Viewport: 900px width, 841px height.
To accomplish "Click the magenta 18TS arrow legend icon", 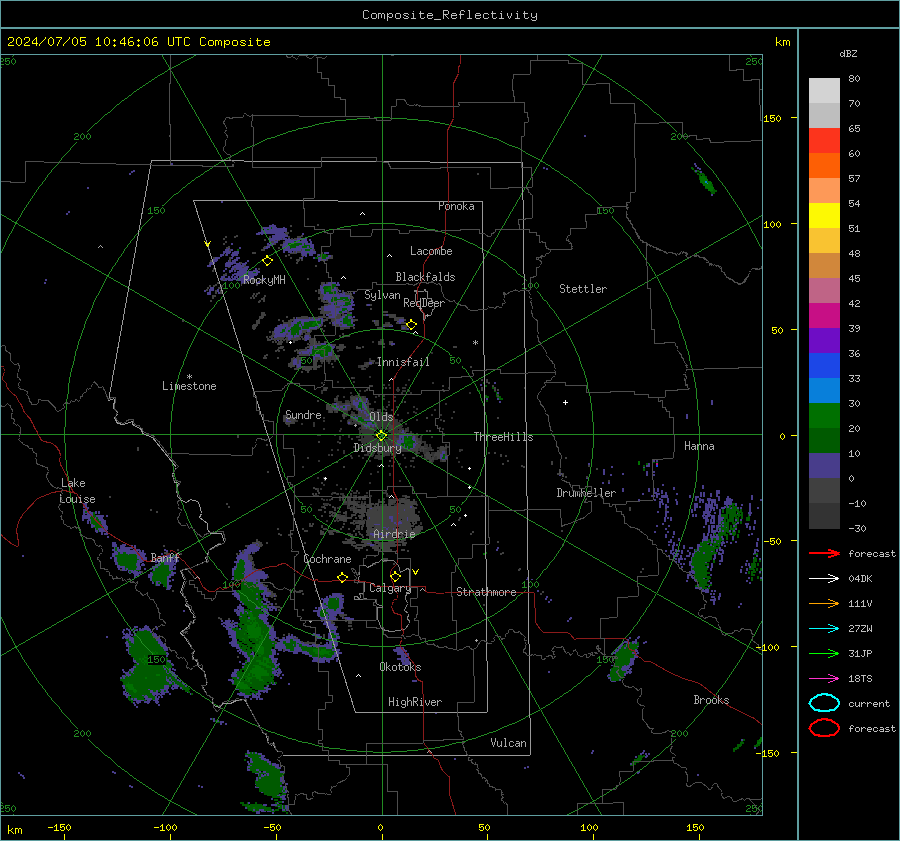I will click(824, 678).
